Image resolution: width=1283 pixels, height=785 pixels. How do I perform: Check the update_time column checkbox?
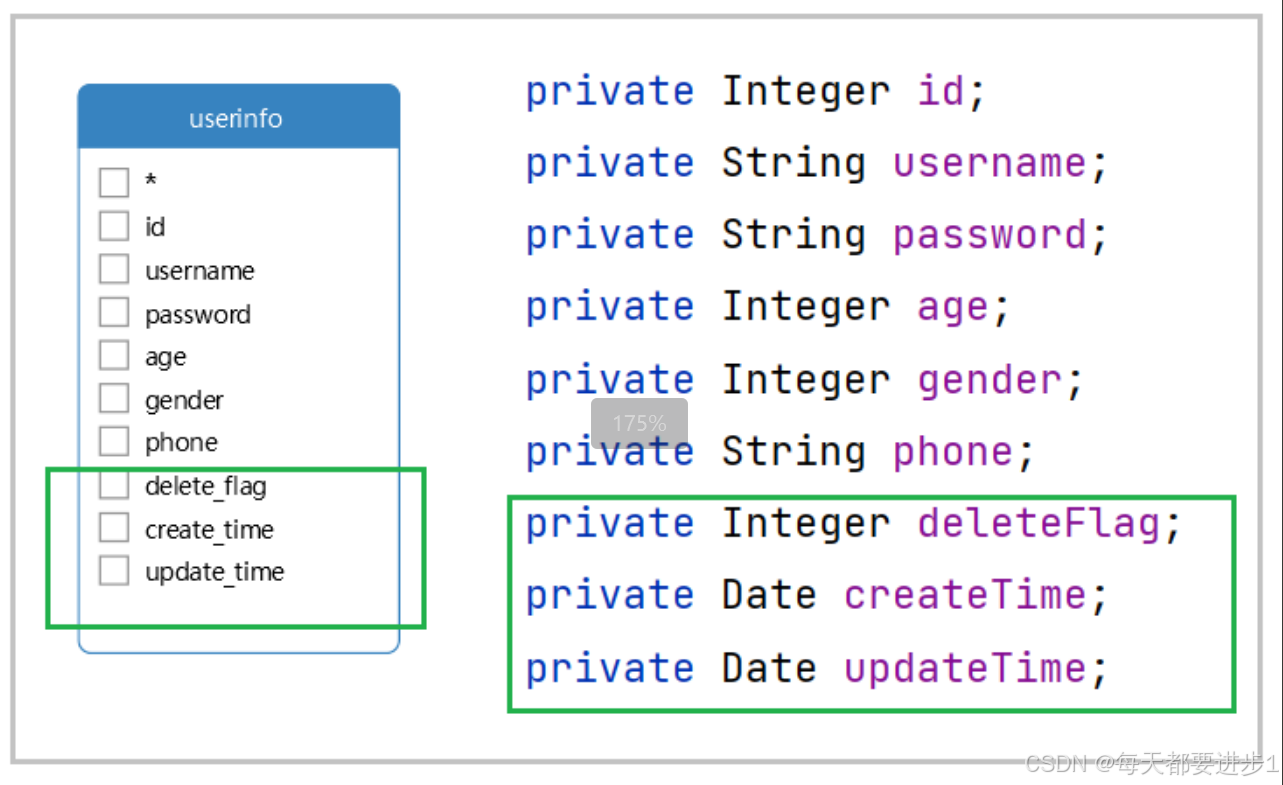coord(114,570)
